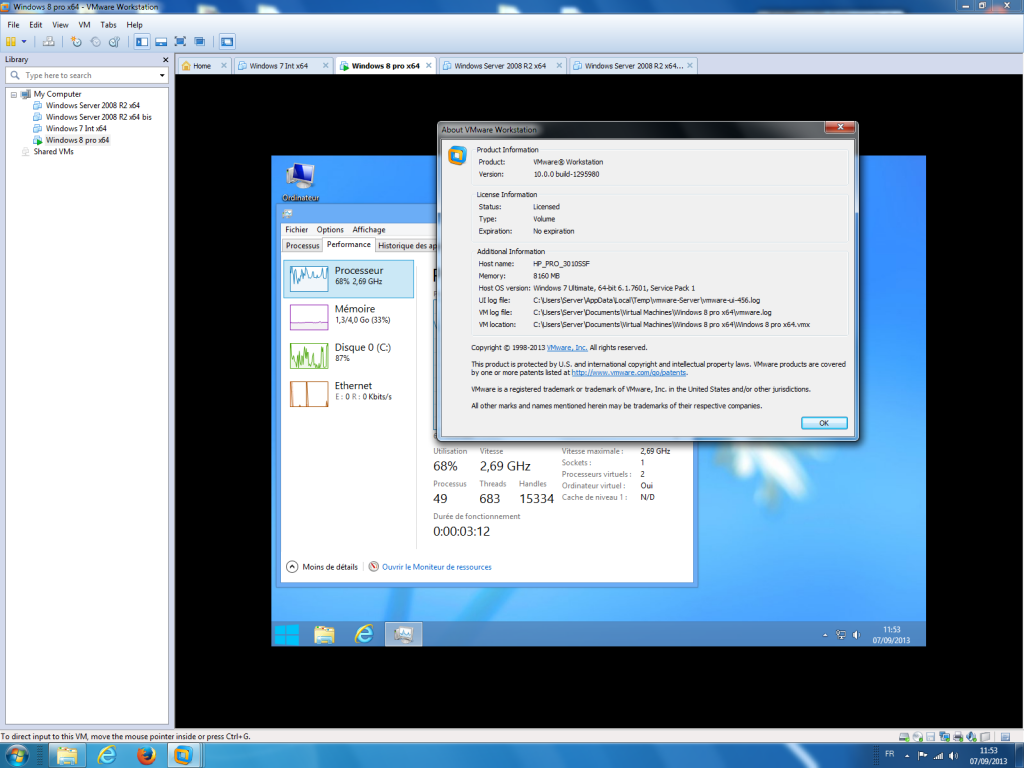Open the Fichier menu in Task Manager

pos(296,230)
